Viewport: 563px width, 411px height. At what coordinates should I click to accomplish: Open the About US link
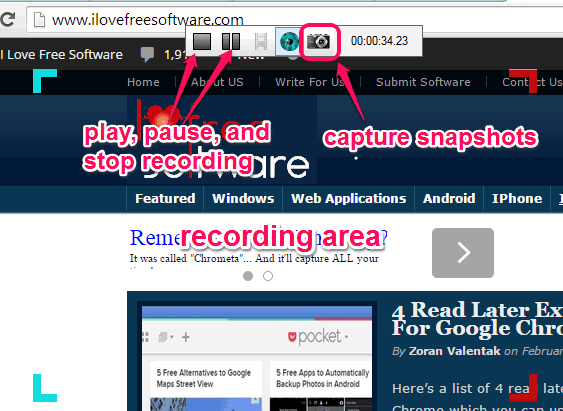tap(217, 82)
